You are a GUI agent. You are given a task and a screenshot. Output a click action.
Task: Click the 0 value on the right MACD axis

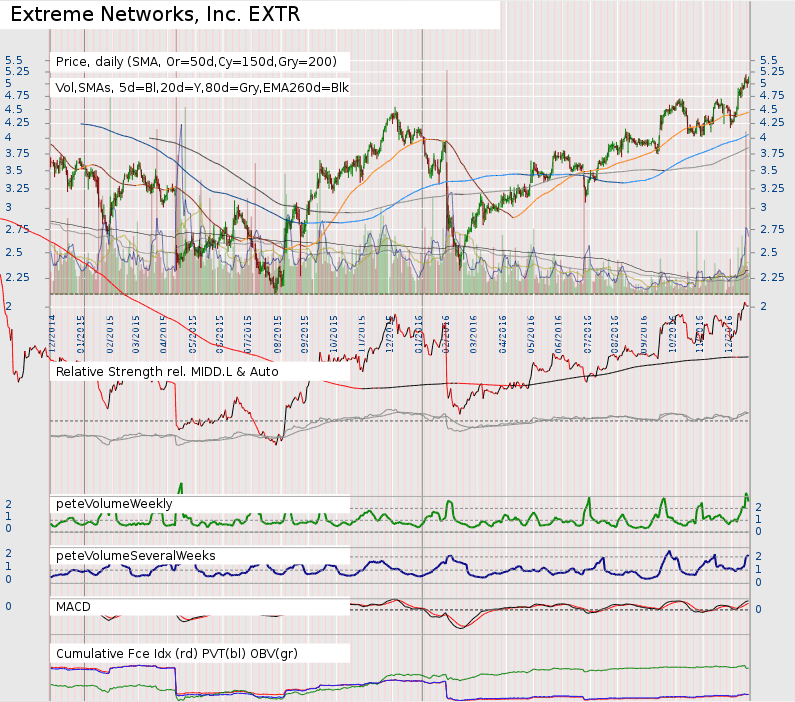coord(758,609)
